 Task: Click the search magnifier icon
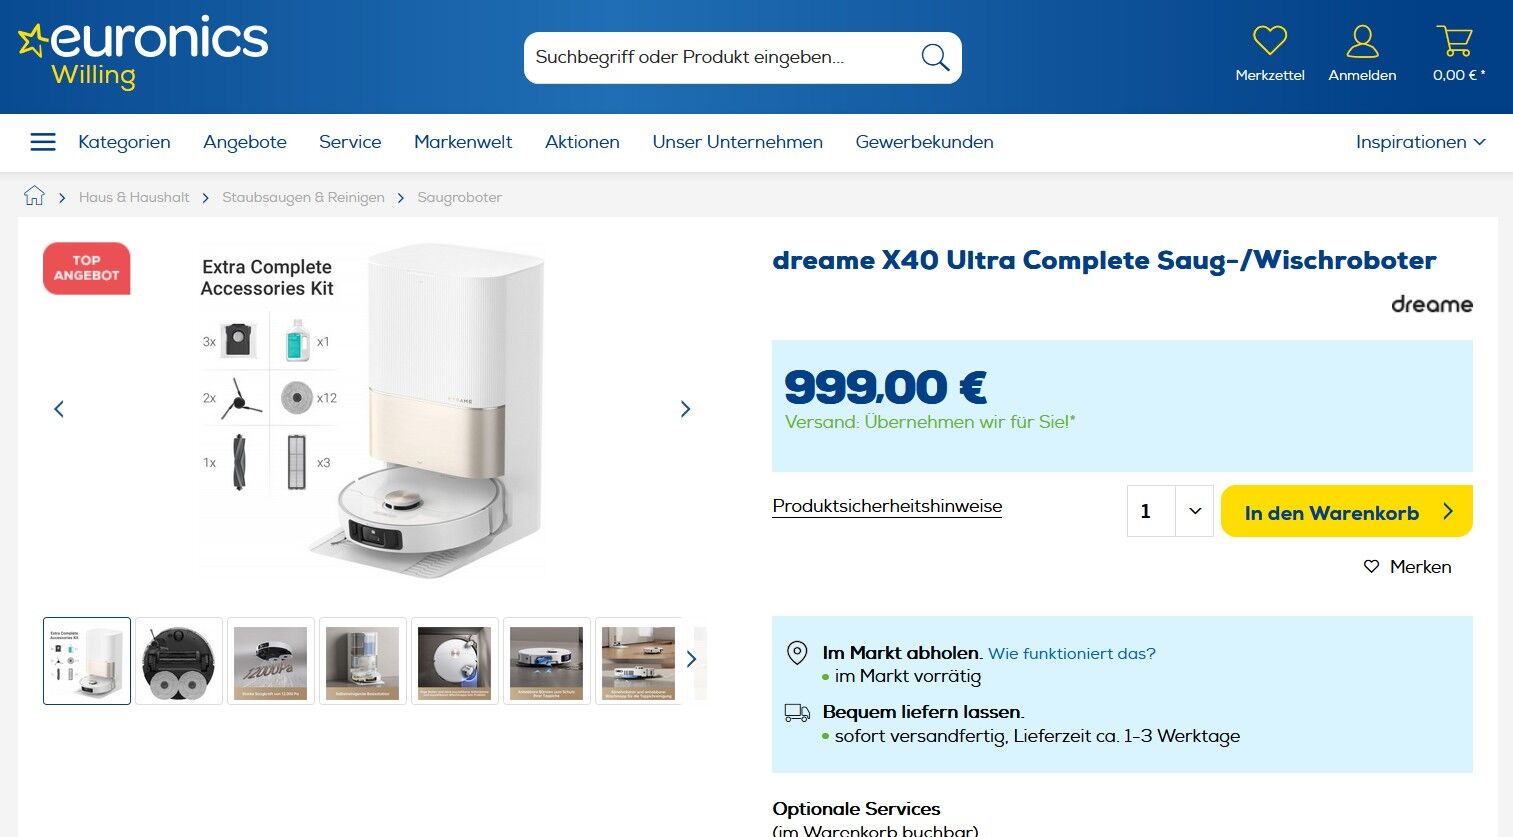935,57
